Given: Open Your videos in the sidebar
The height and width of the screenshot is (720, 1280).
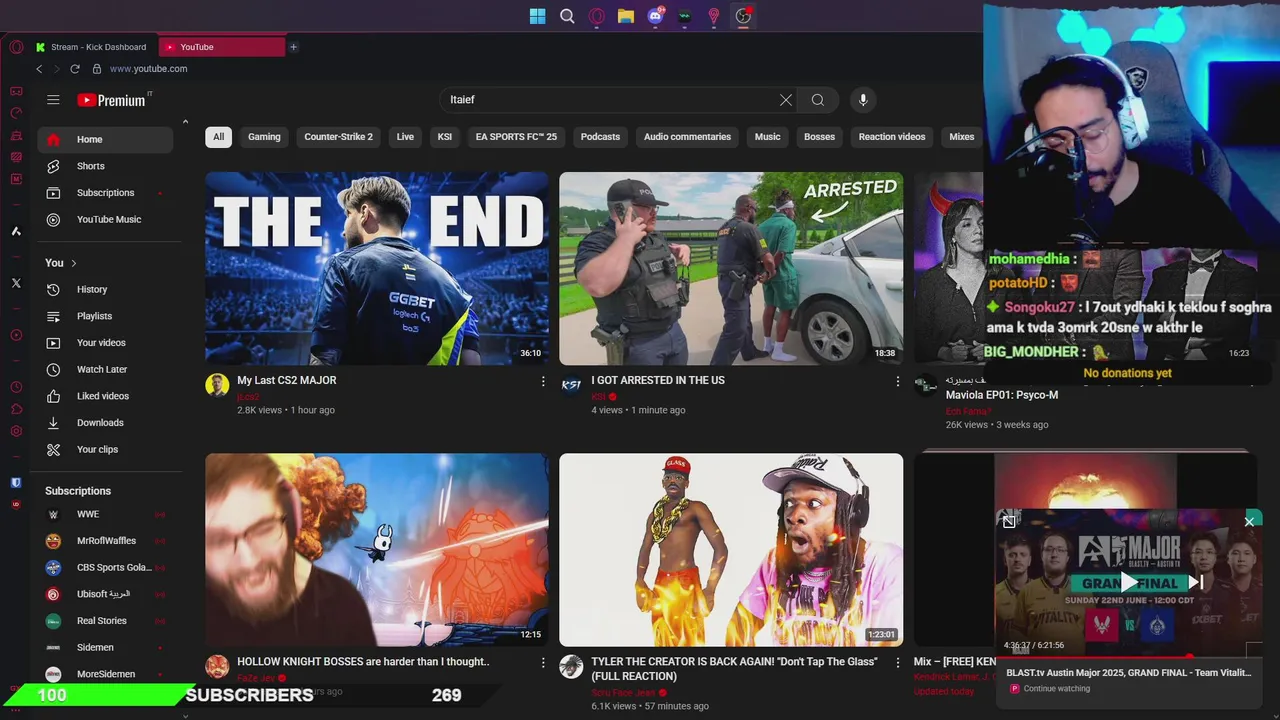Looking at the screenshot, I should 105,343.
